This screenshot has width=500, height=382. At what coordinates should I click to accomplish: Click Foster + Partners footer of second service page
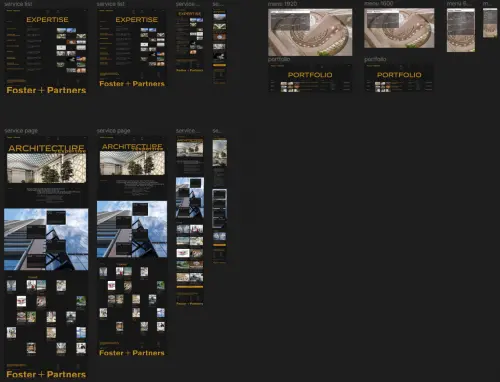click(x=132, y=353)
